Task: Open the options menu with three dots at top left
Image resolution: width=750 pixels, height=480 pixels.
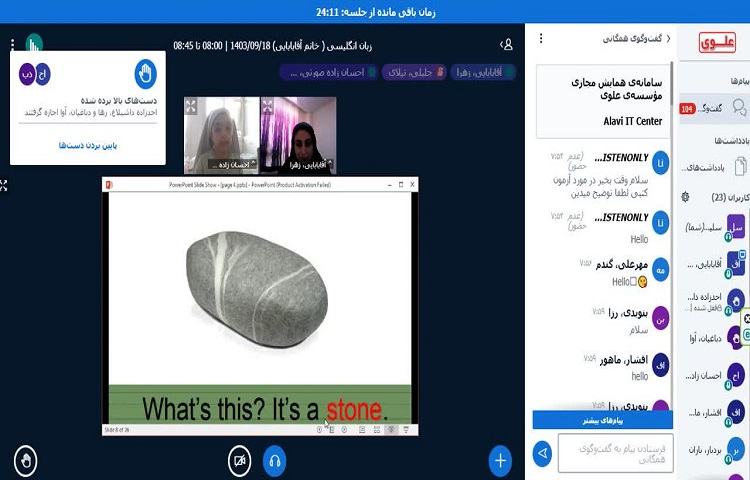Action: pos(12,44)
